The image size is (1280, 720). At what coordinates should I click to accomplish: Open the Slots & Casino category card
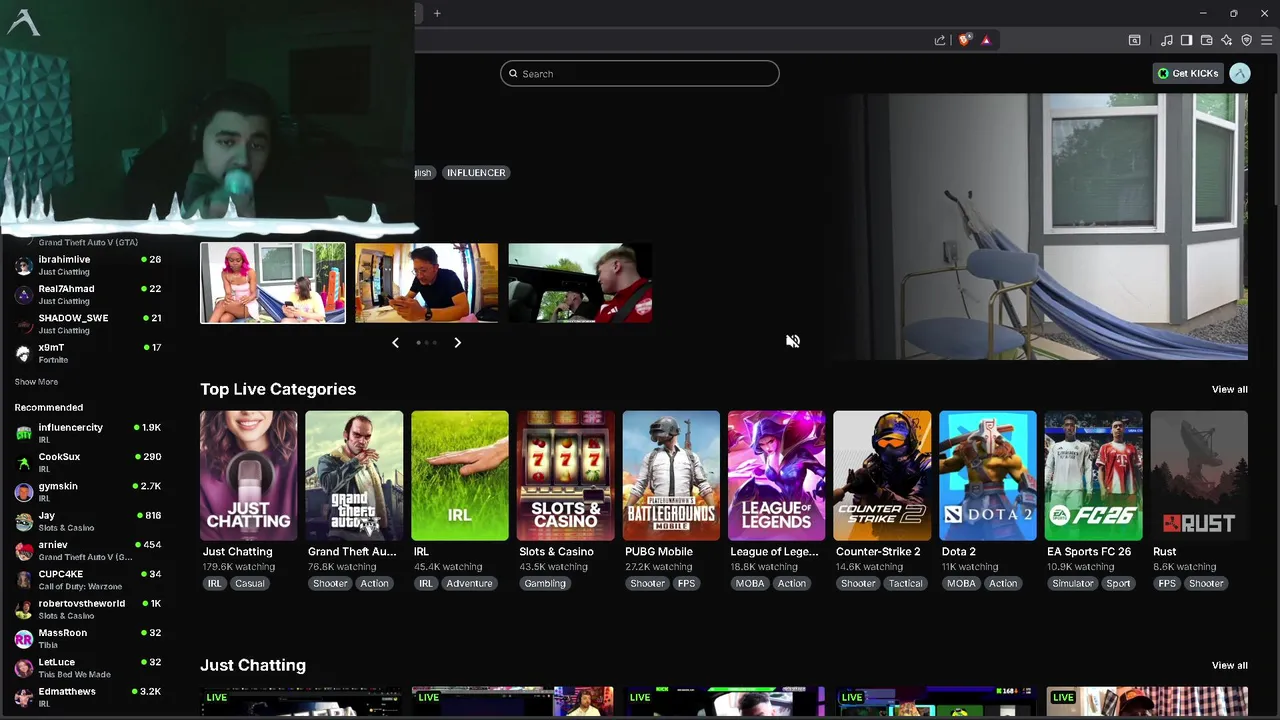click(x=566, y=476)
